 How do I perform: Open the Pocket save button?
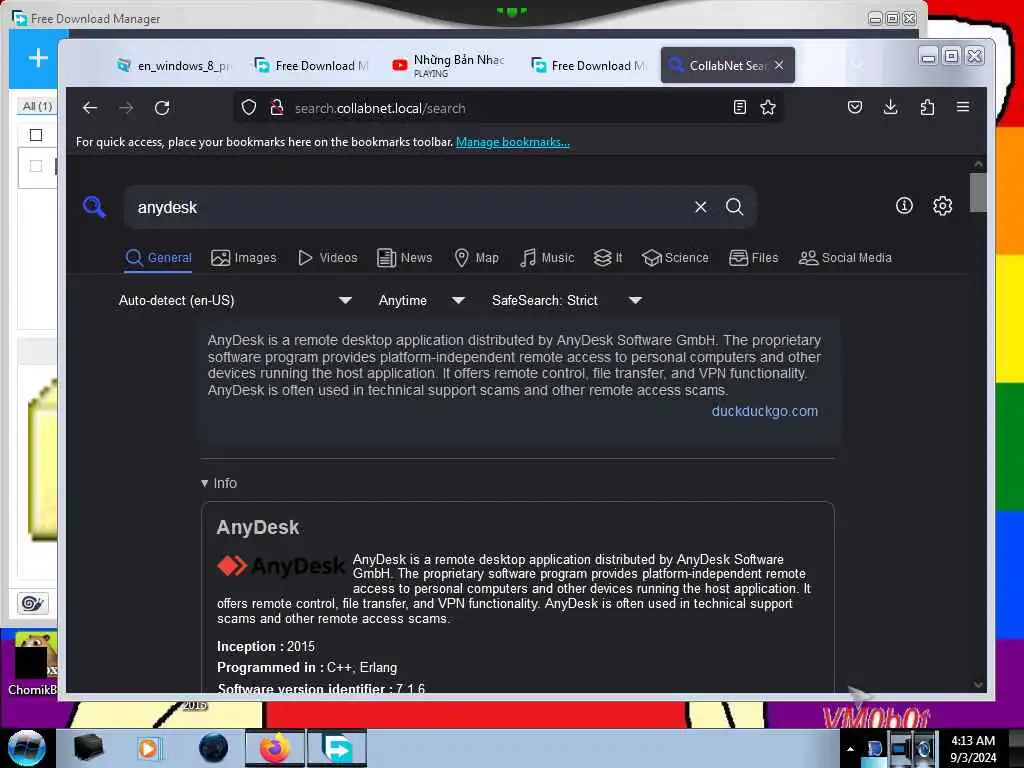(x=854, y=107)
